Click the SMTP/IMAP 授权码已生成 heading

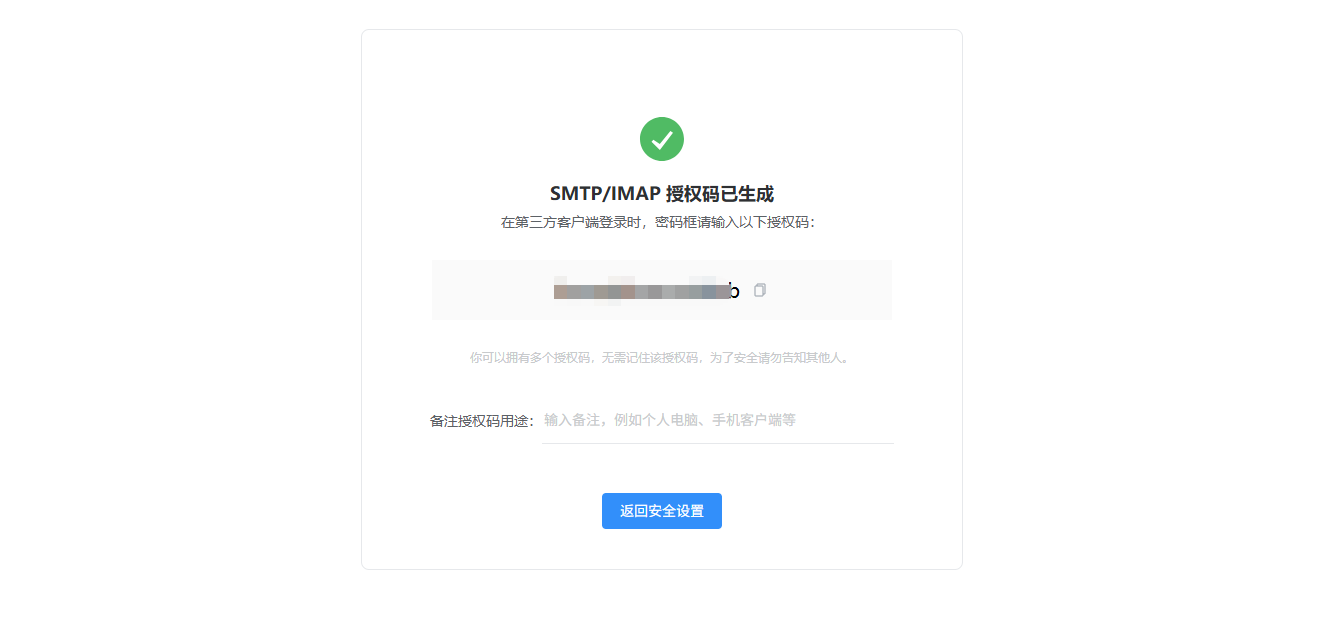662,194
